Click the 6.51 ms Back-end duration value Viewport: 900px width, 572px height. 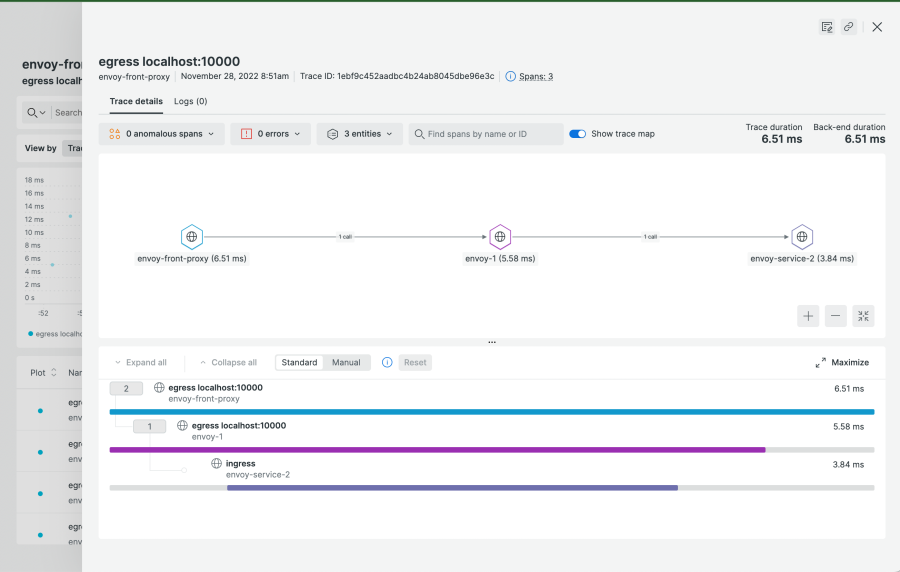tap(864, 139)
